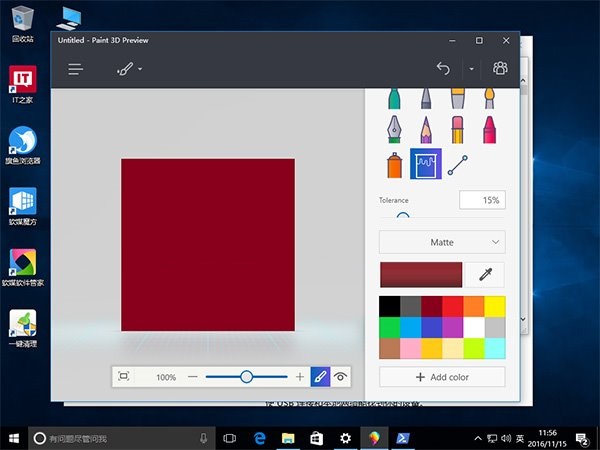Viewport: 600px width, 450px height.
Task: Open the history dropdown beside undo
Action: click(471, 69)
